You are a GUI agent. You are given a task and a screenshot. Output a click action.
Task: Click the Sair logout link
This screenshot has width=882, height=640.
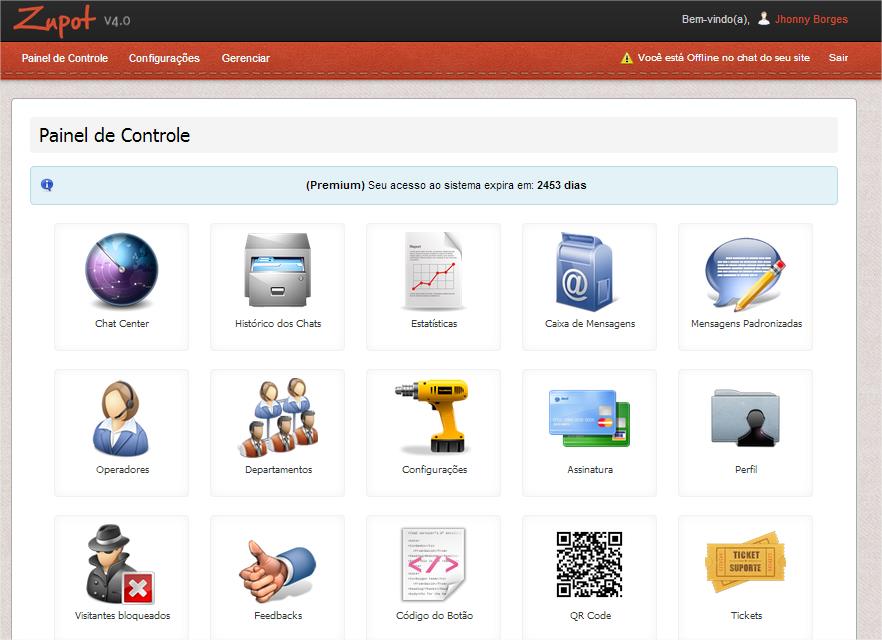838,58
